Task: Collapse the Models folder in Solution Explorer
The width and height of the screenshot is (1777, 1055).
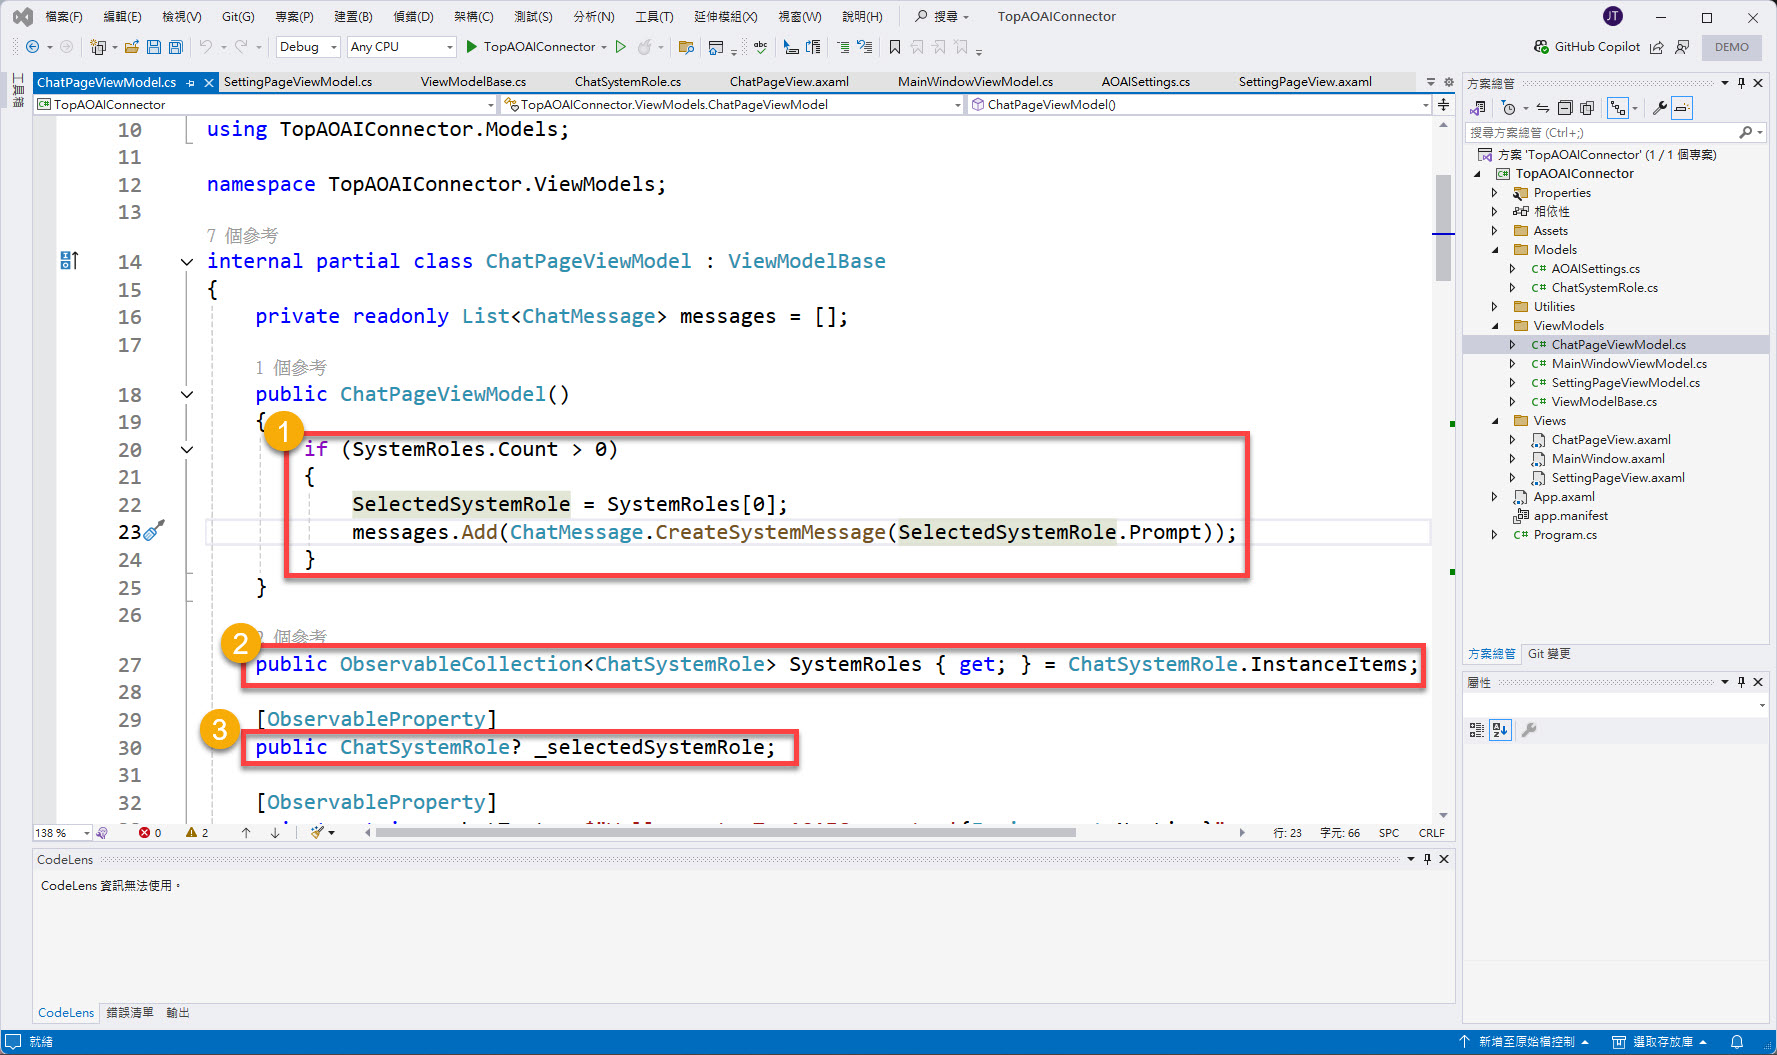Action: point(1495,250)
